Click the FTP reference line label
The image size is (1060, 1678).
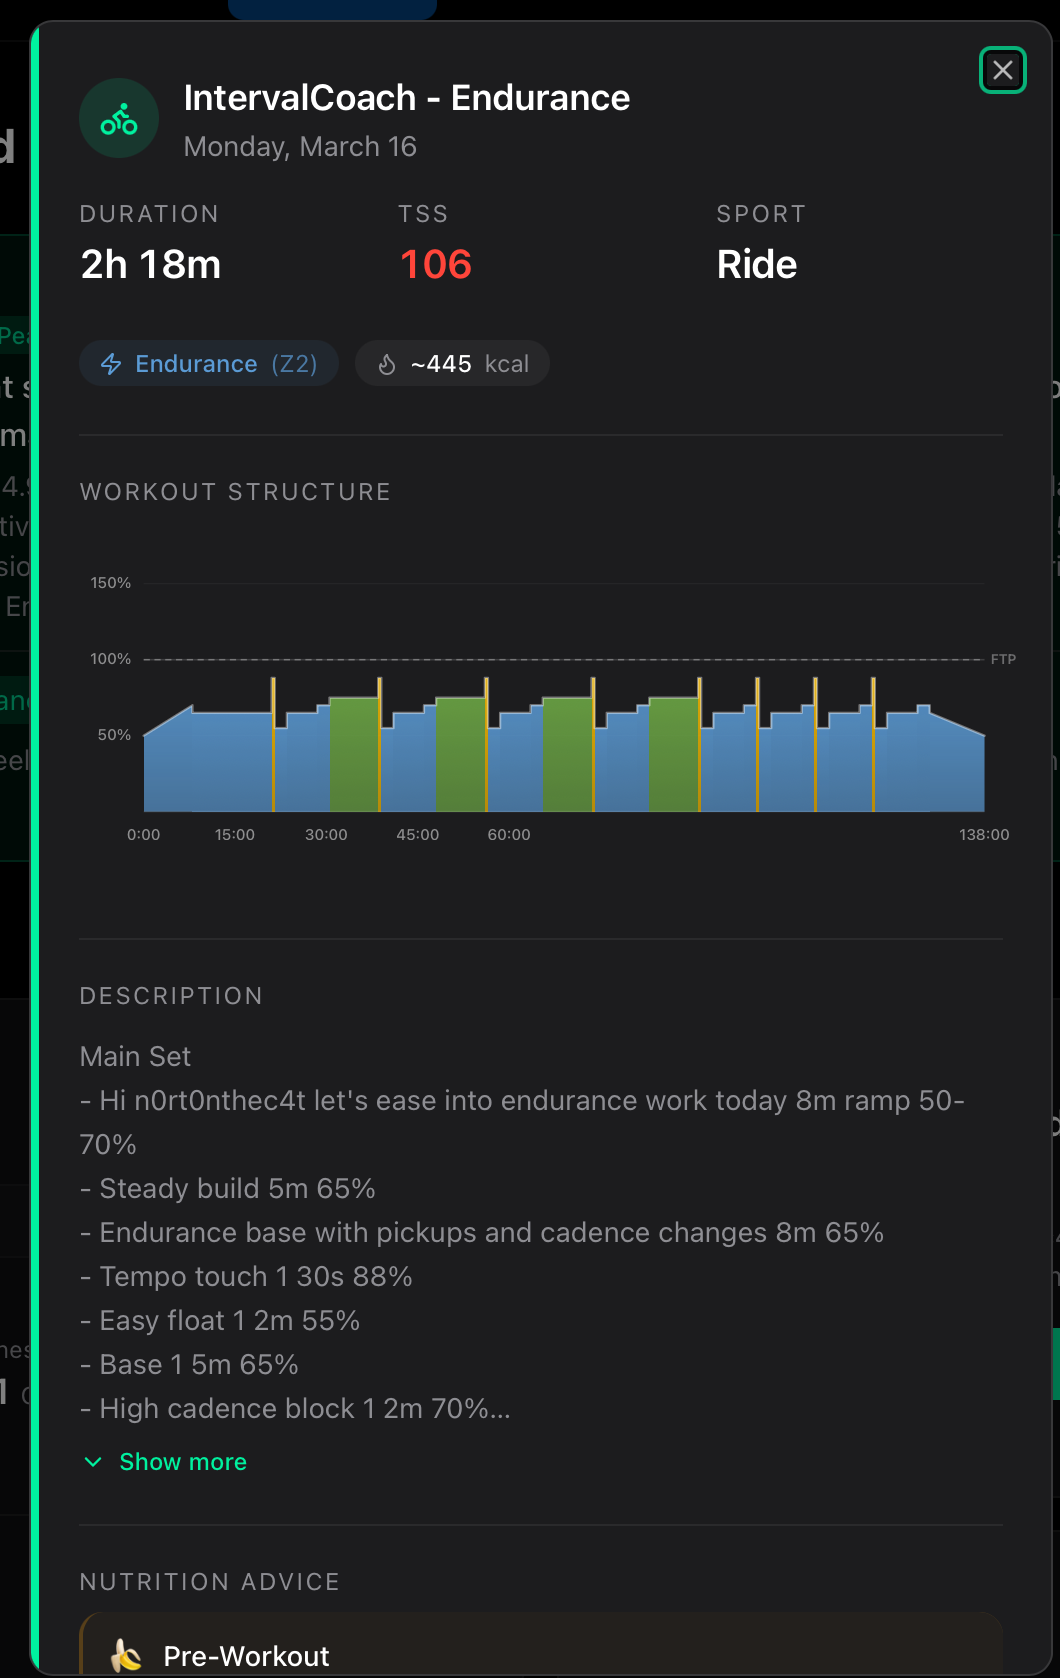(x=1003, y=659)
